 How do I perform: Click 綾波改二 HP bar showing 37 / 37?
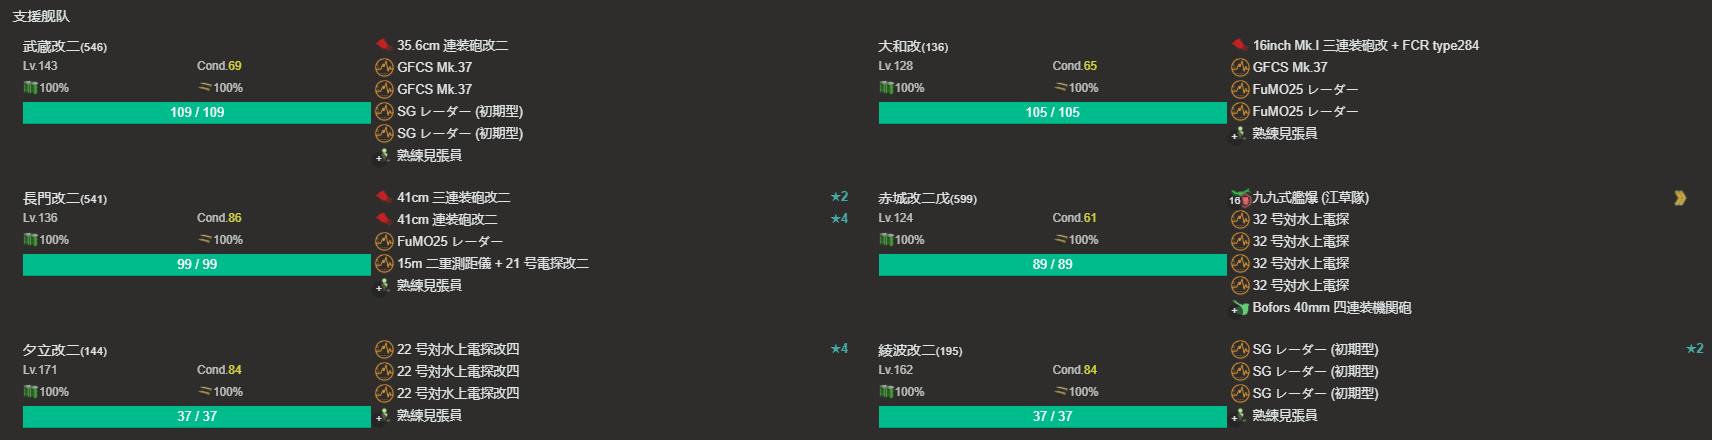click(x=1053, y=417)
